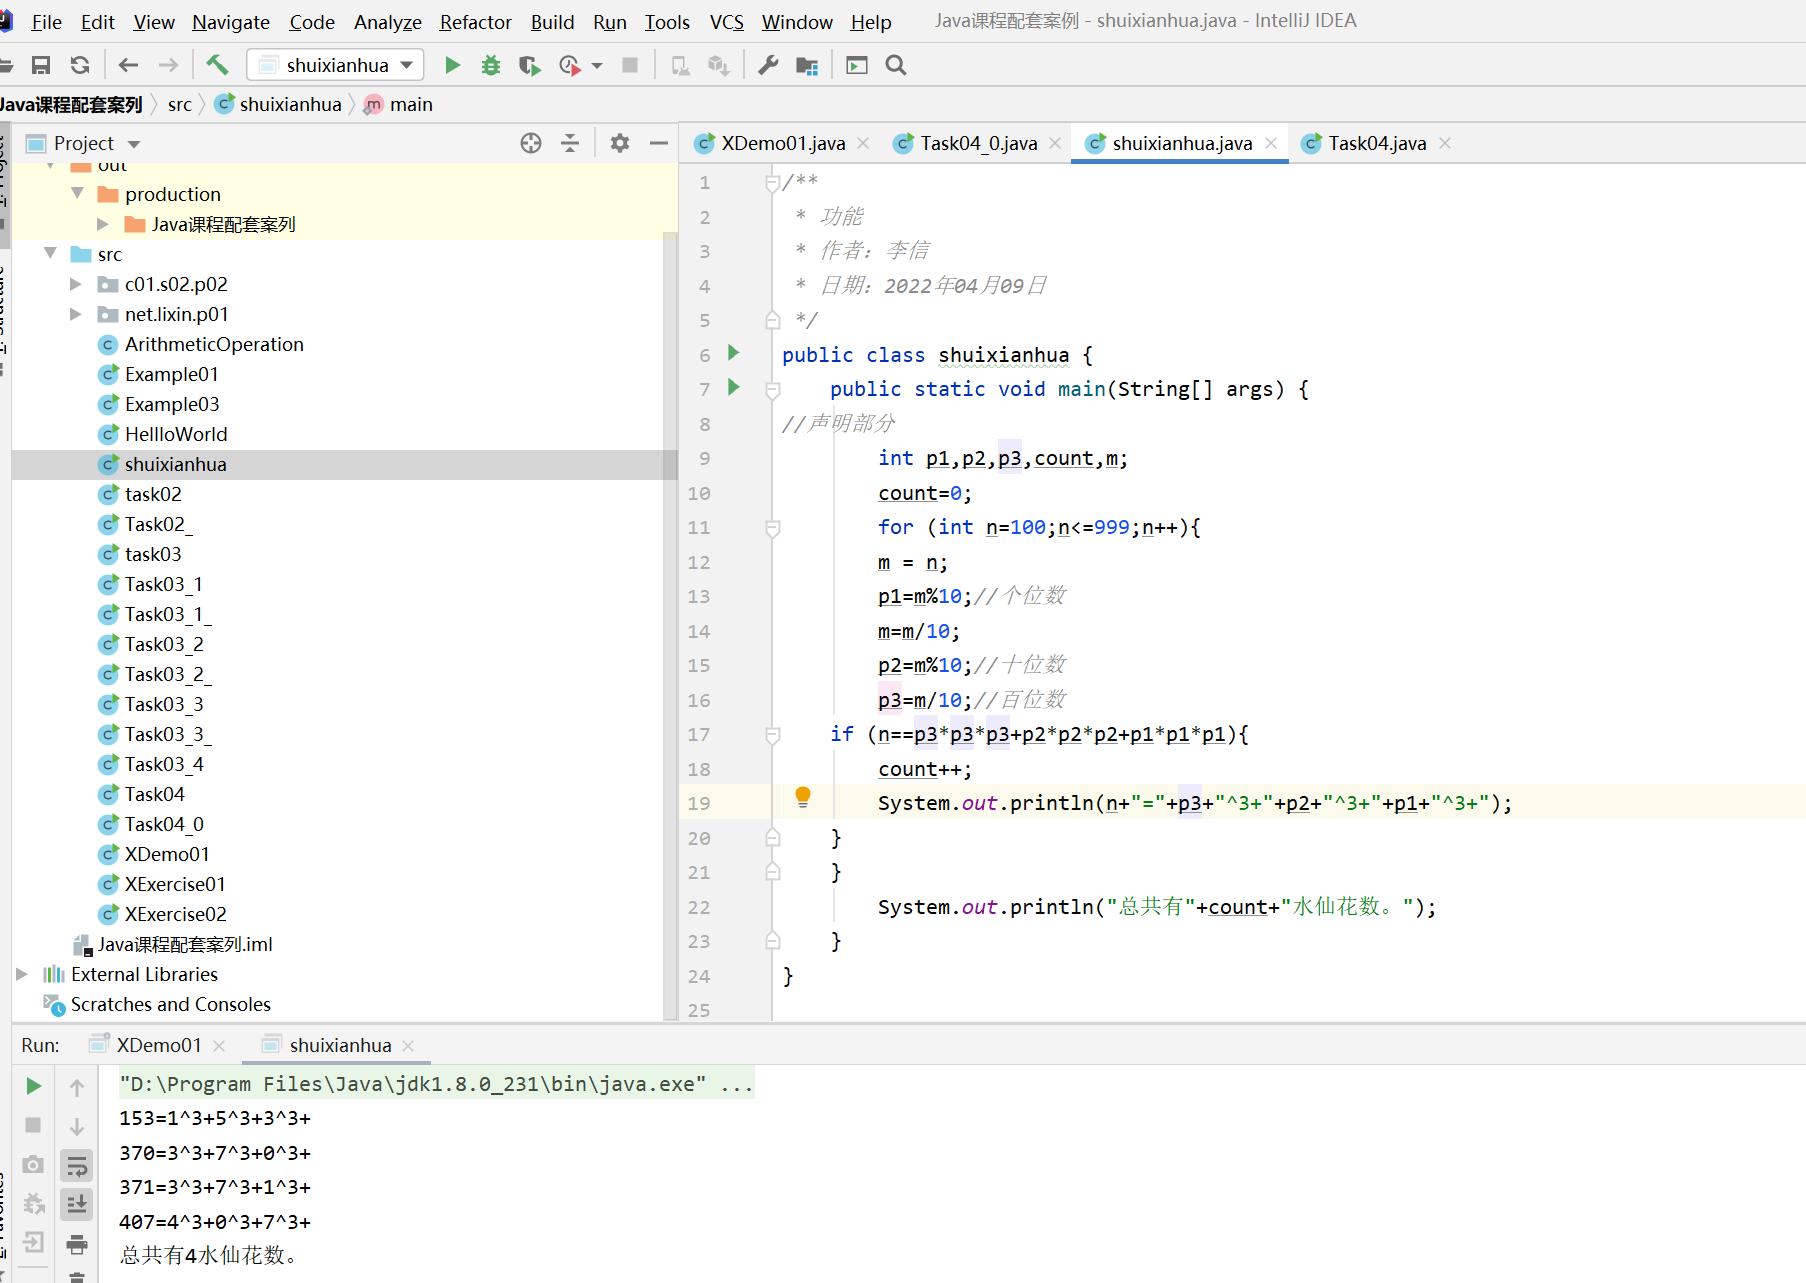
Task: Click the main method breadcrumb
Action: [x=399, y=104]
